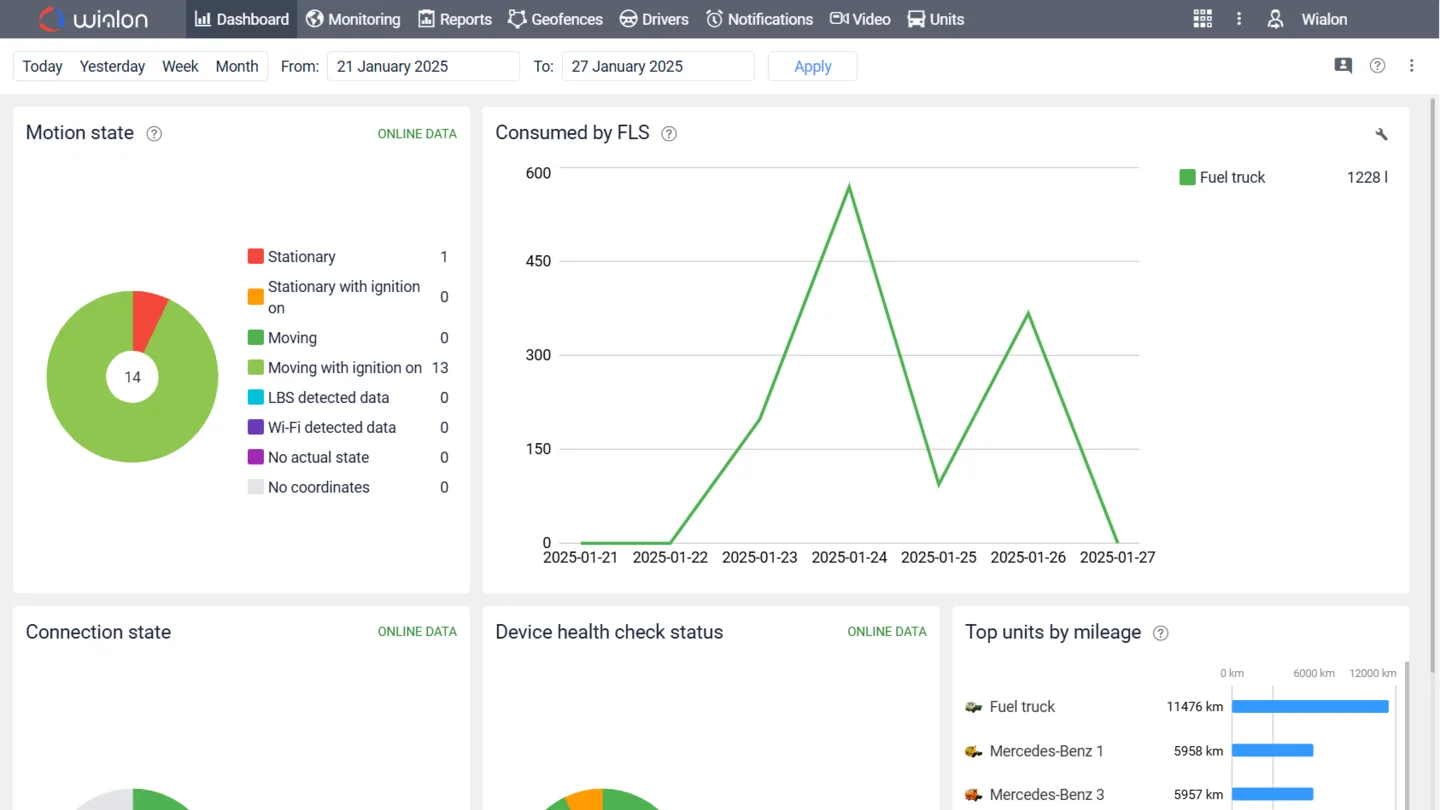Click the Fuel truck green legend swatch

coord(1187,177)
